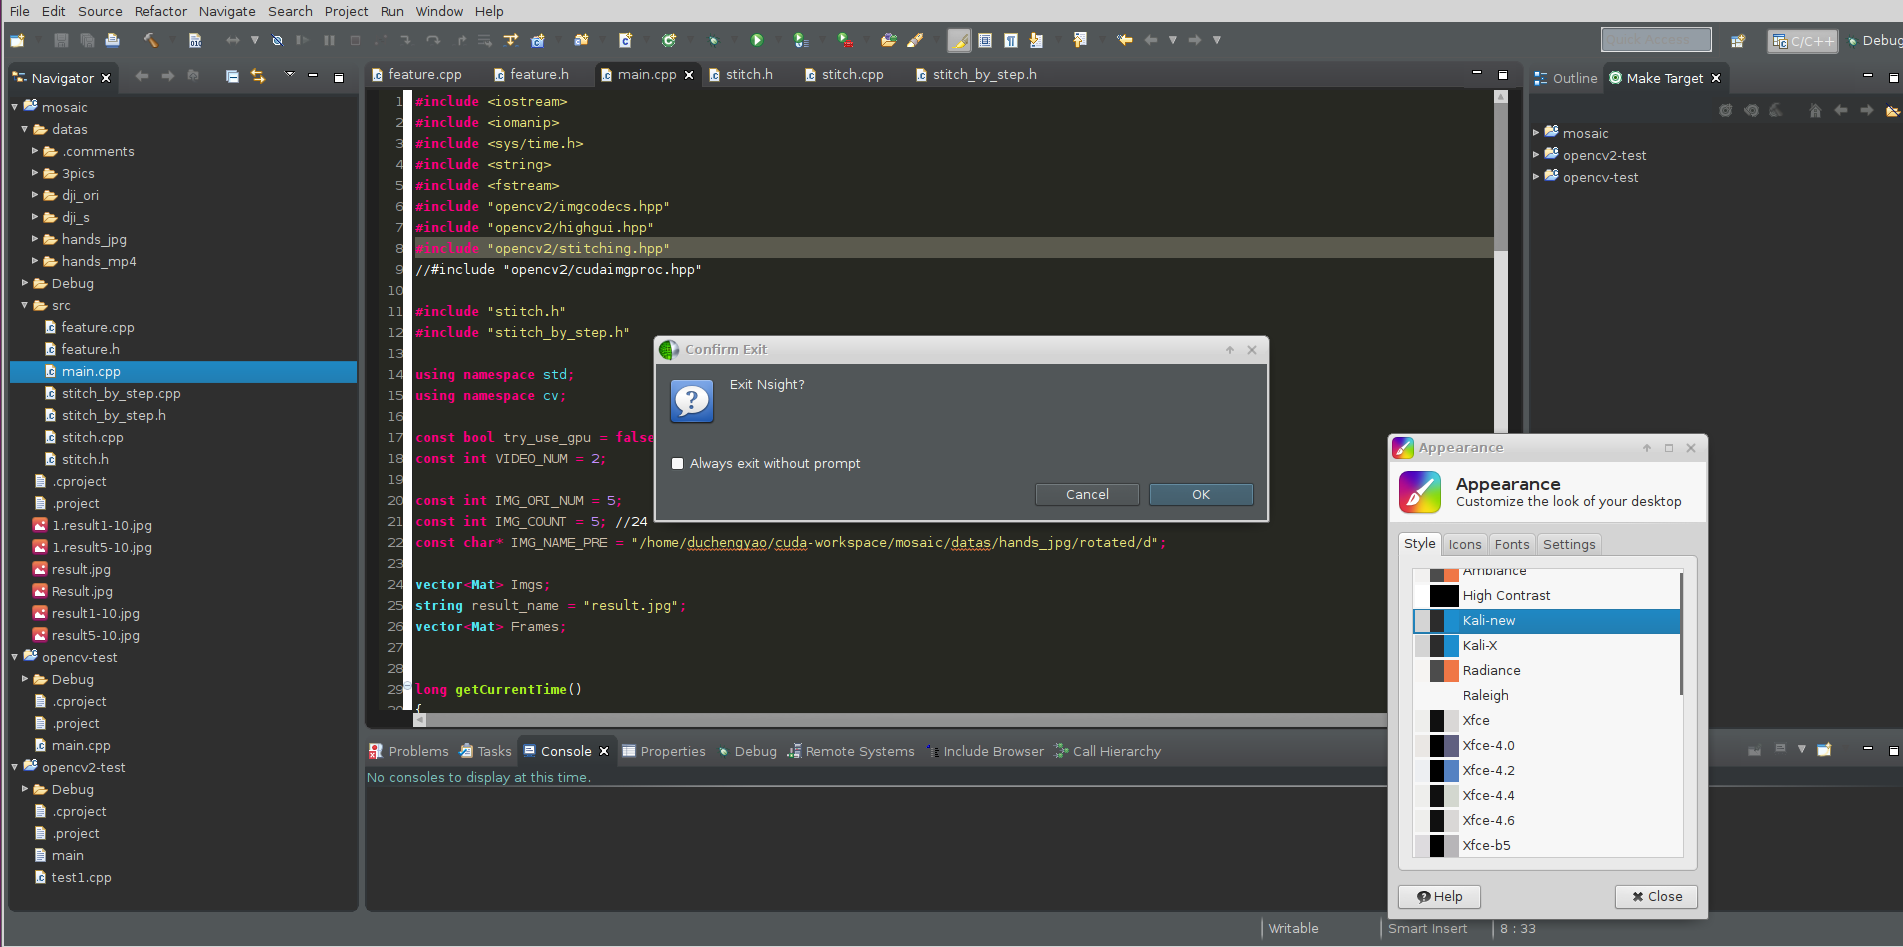Click Collapse All in Navigator panel
1903x947 pixels.
(232, 77)
